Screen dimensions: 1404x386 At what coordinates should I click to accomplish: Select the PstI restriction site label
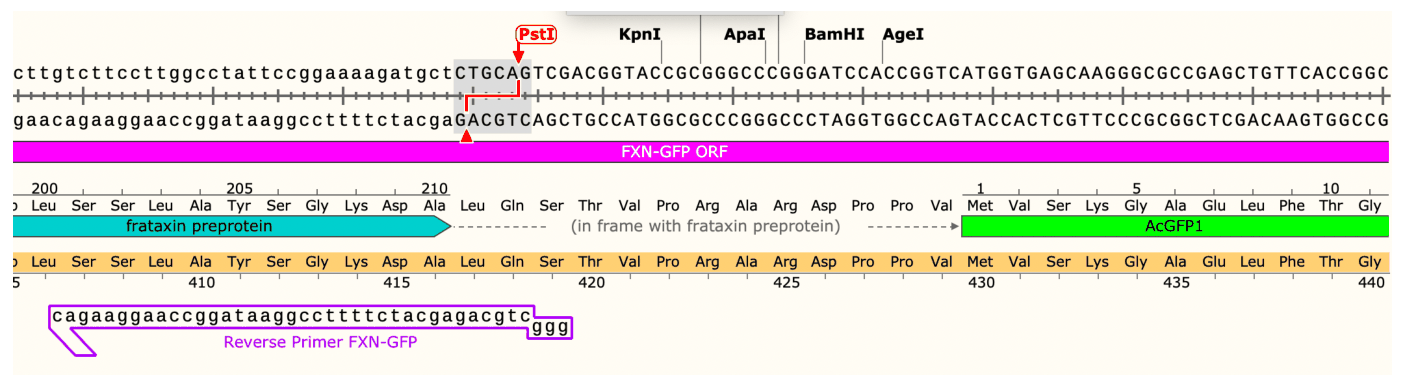(535, 34)
